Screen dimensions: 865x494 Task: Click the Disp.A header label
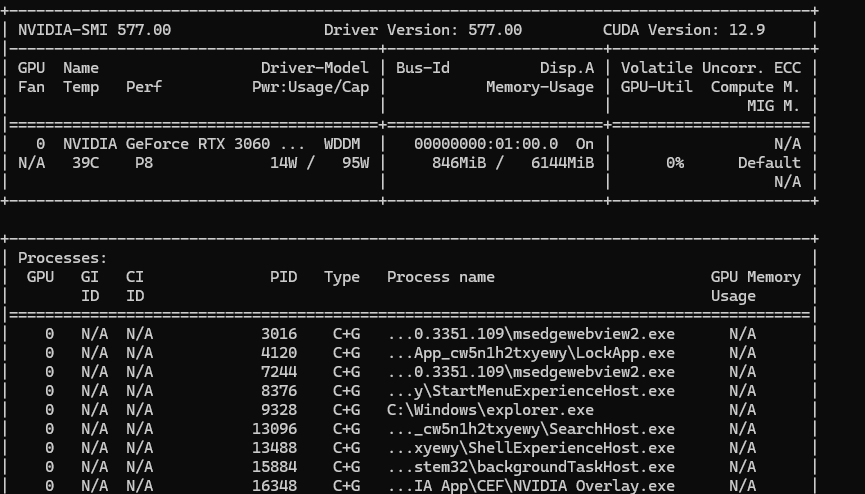coord(567,68)
